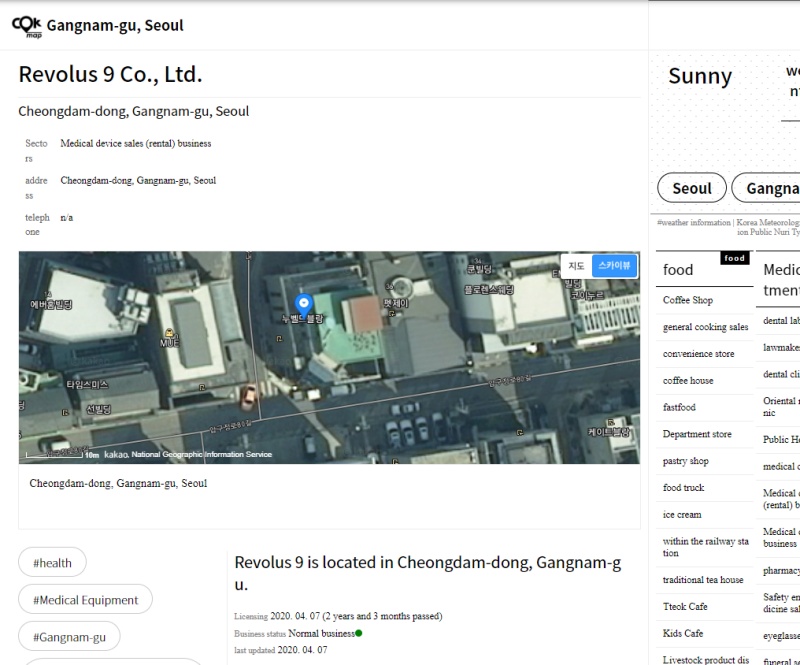The width and height of the screenshot is (800, 665).
Task: Open the Department store category
Action: (697, 435)
